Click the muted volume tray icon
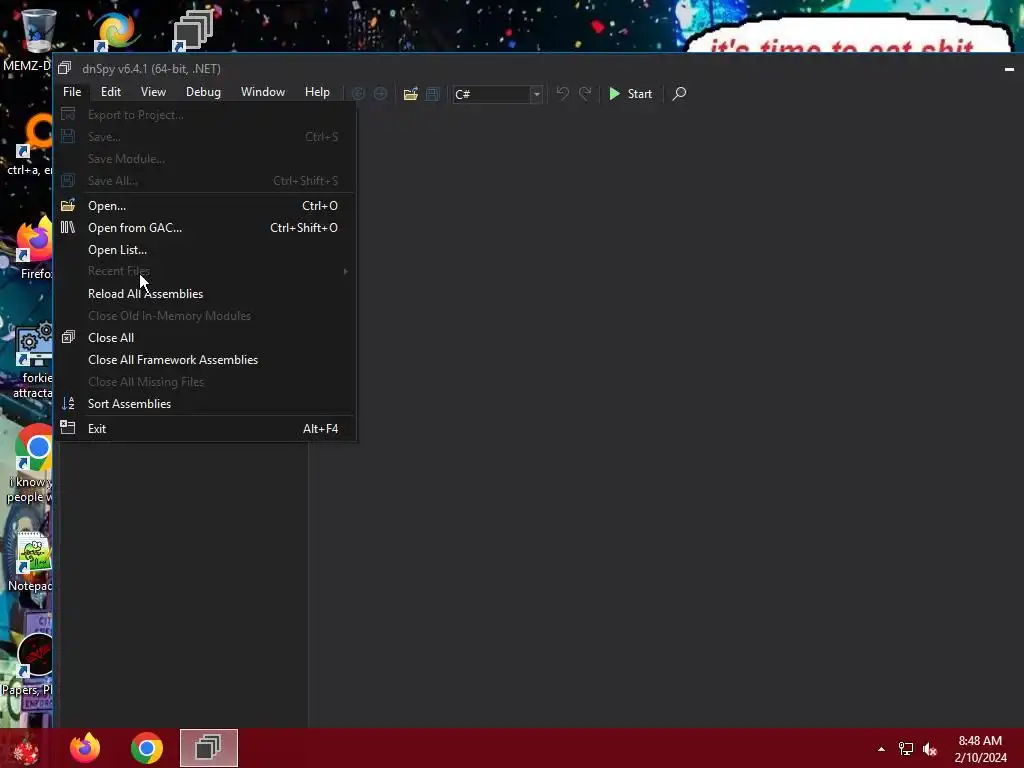 pyautogui.click(x=930, y=749)
